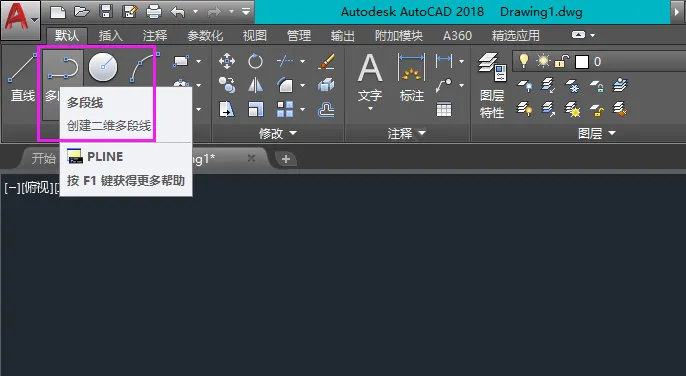686x376 pixels.
Task: Expand the leader tool dropdown arrow
Action: (x=461, y=85)
